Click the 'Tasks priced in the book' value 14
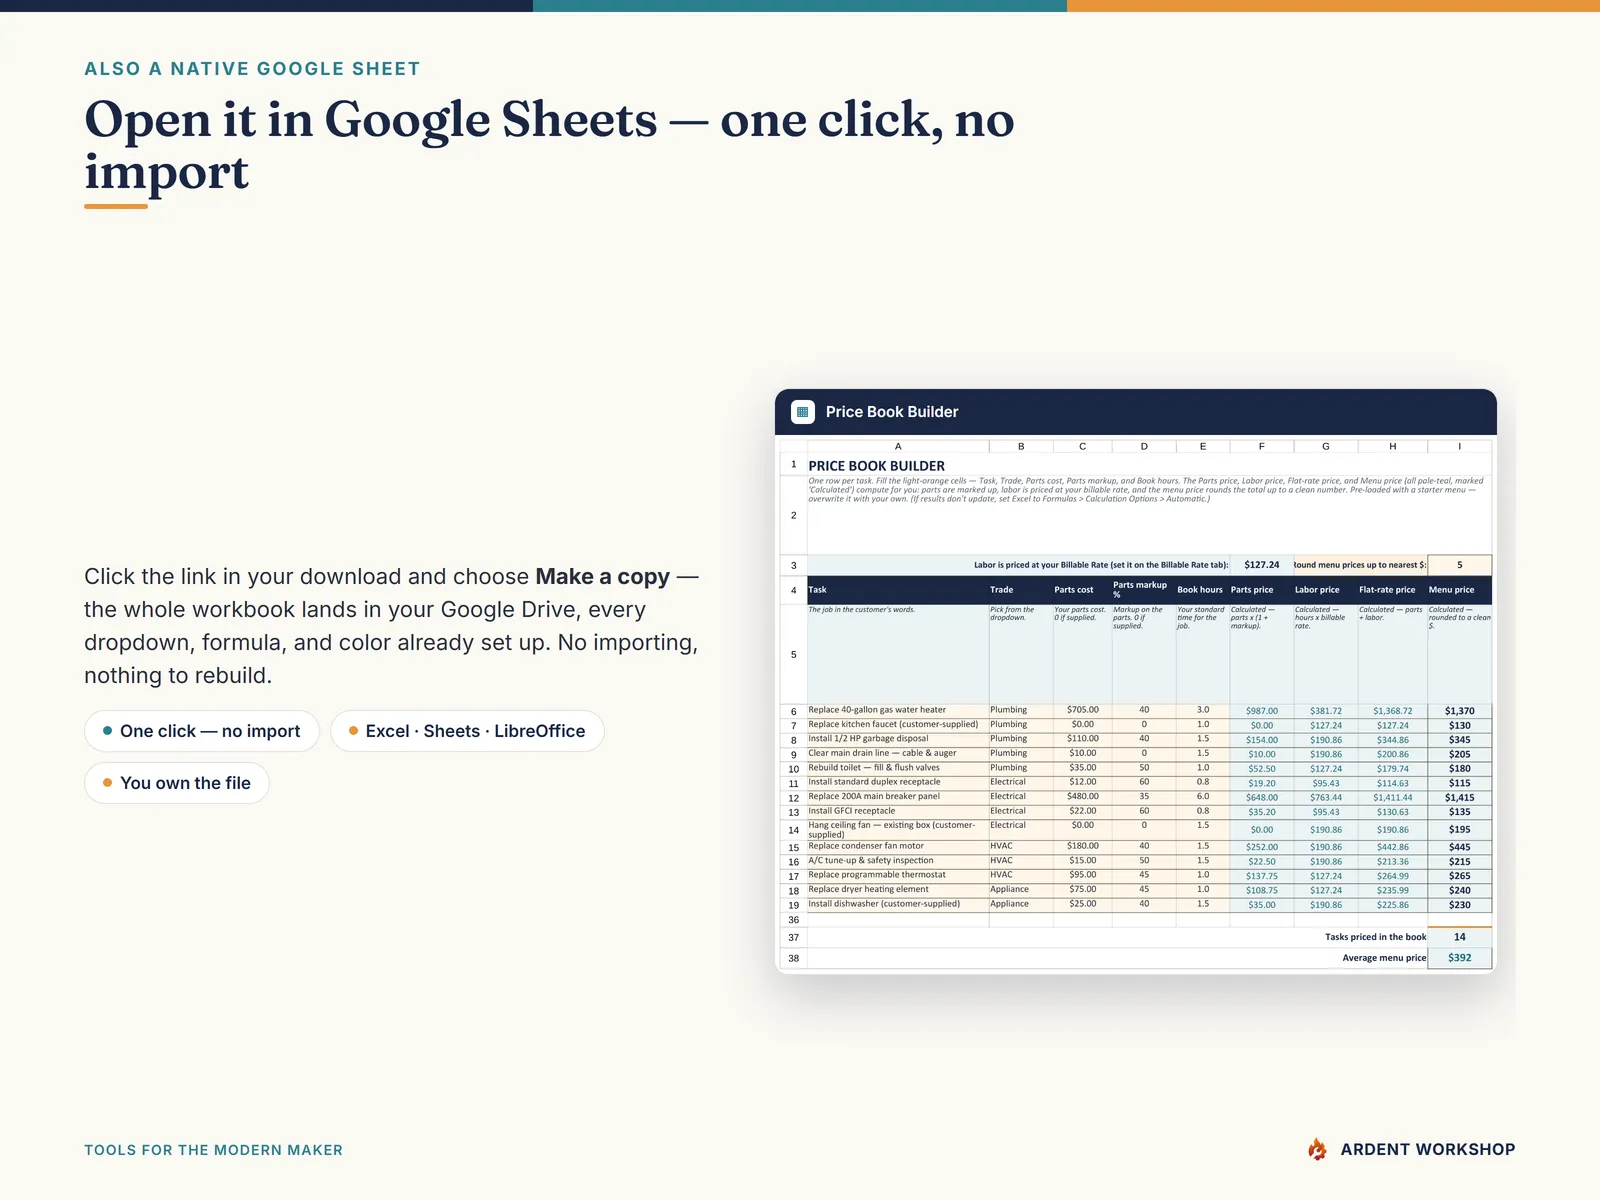The height and width of the screenshot is (1200, 1600). [x=1460, y=937]
